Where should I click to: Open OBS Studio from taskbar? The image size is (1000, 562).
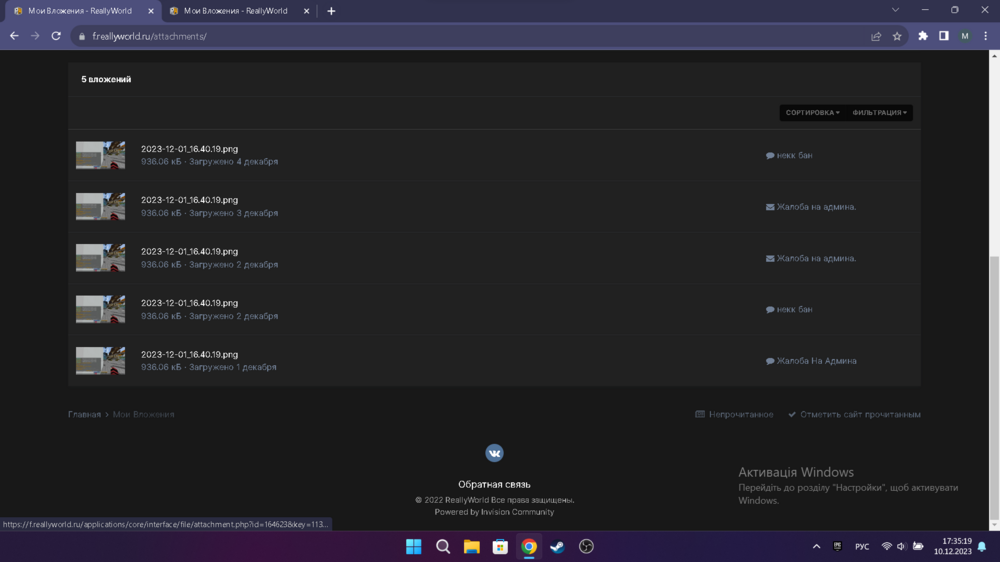[586, 547]
